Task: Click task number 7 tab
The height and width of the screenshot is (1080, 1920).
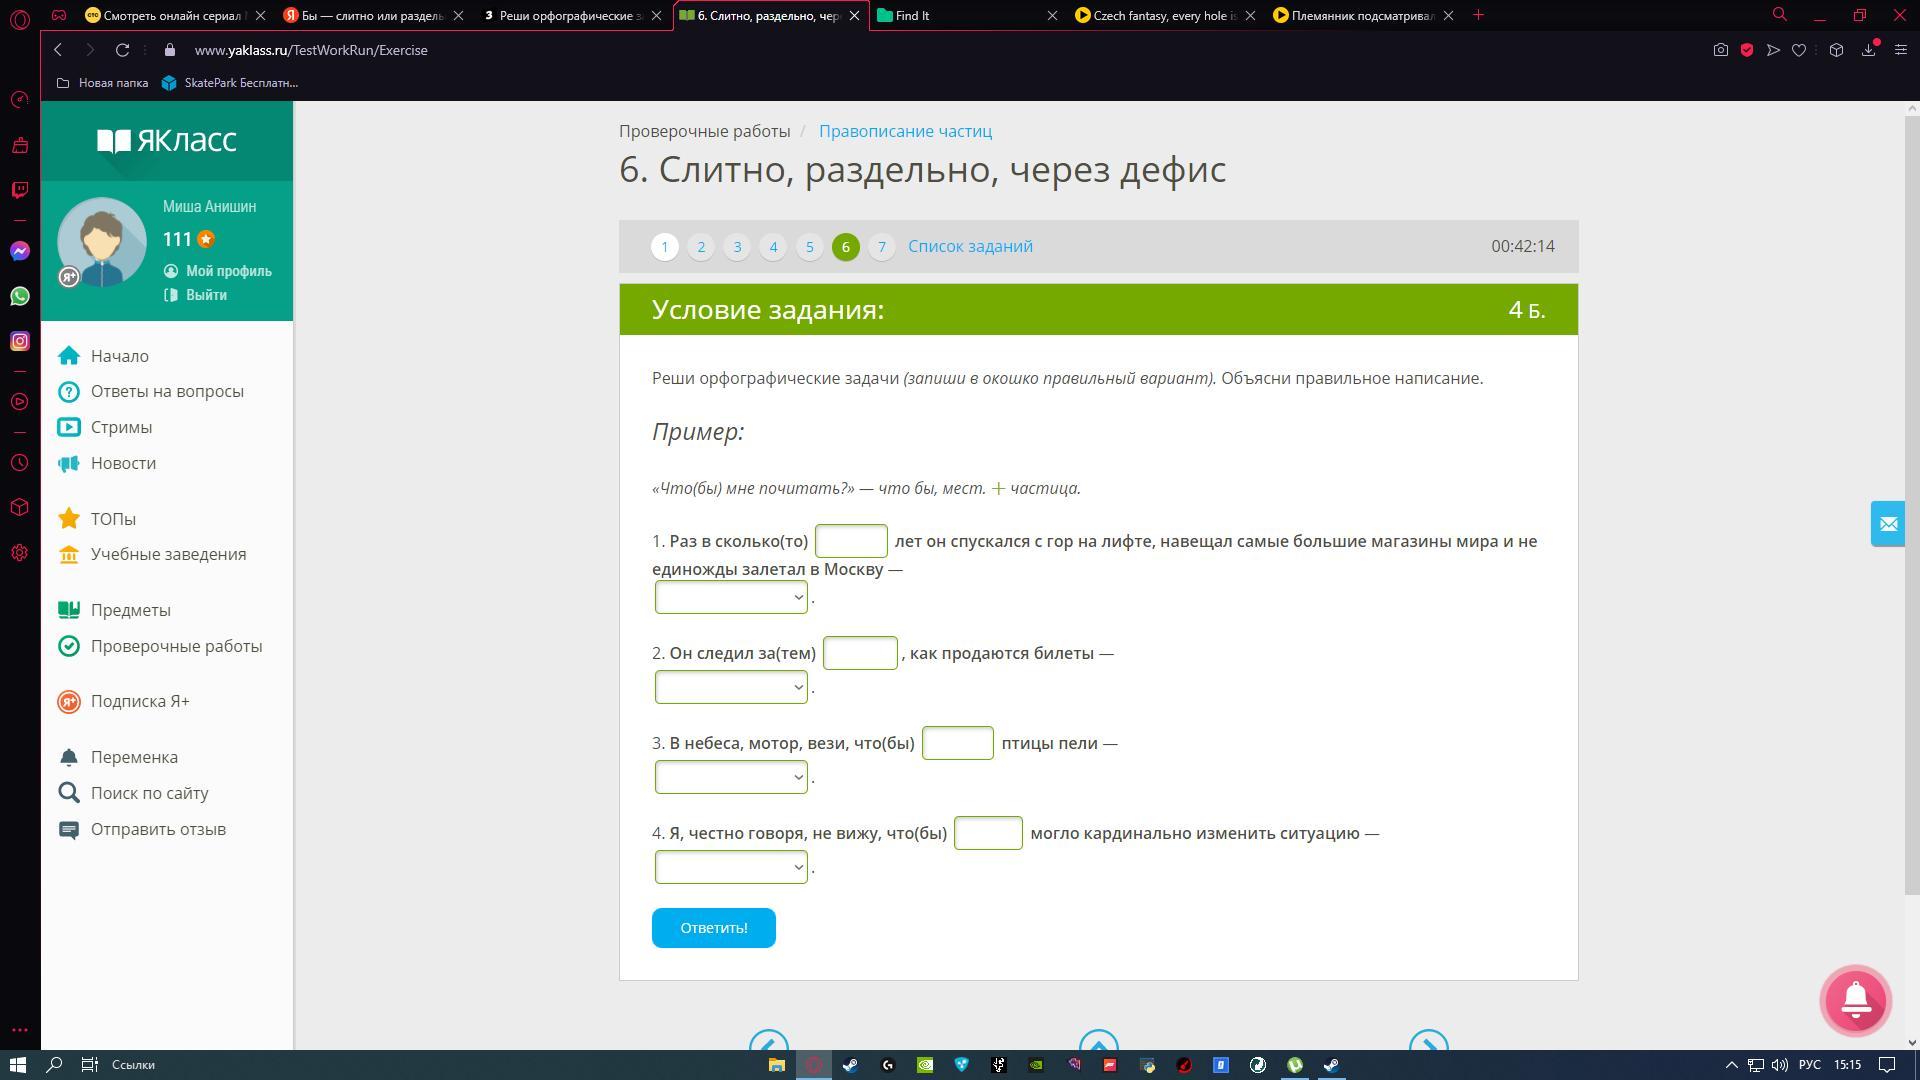Action: (x=881, y=245)
